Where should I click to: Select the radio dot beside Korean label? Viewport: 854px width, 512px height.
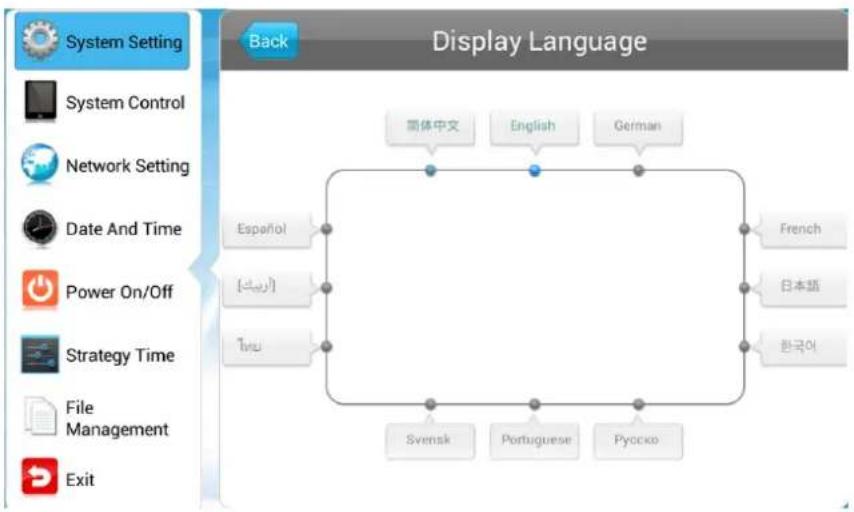pyautogui.click(x=745, y=346)
